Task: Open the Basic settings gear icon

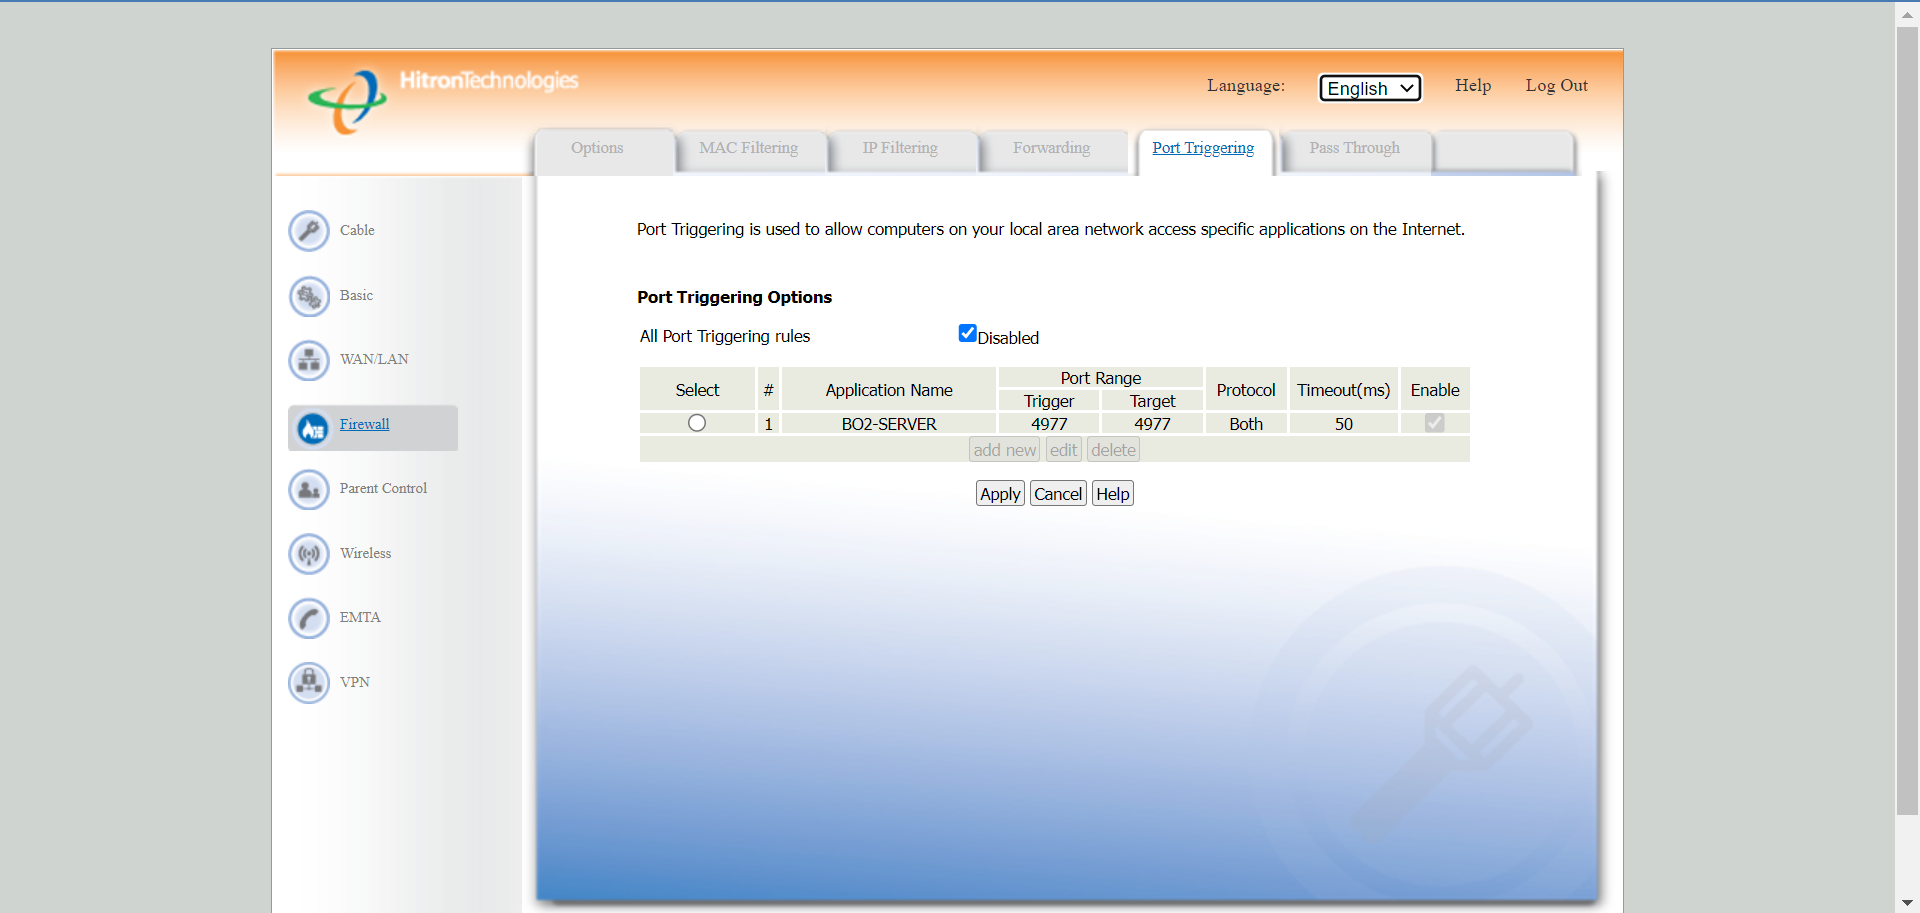Action: click(309, 296)
